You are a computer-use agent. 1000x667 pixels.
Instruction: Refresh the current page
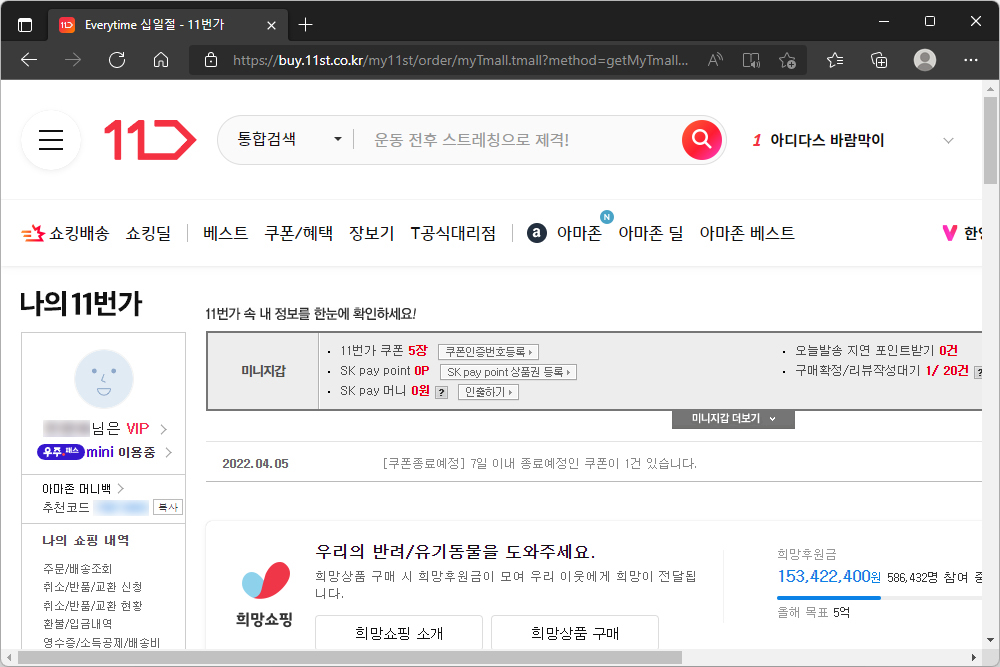tap(117, 60)
